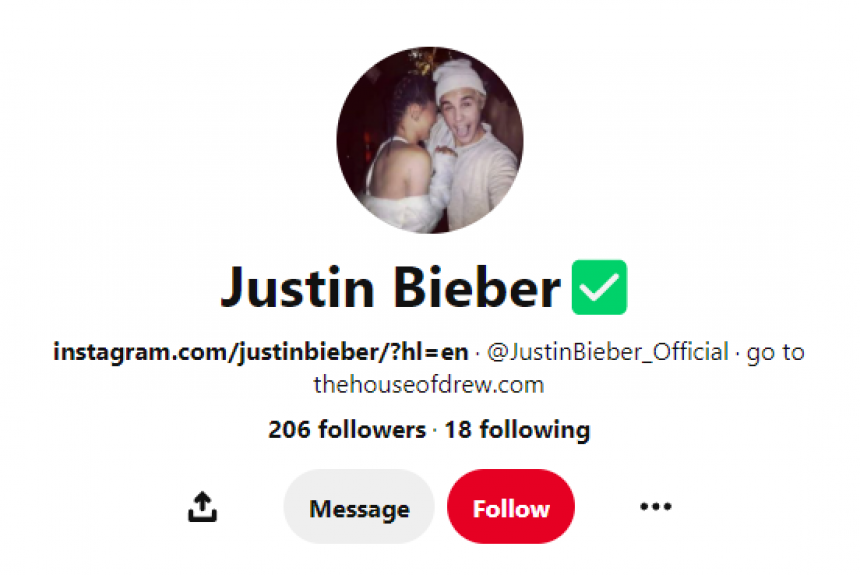Open the round profile avatar photo
Screen dimensions: 860x575
click(x=429, y=140)
